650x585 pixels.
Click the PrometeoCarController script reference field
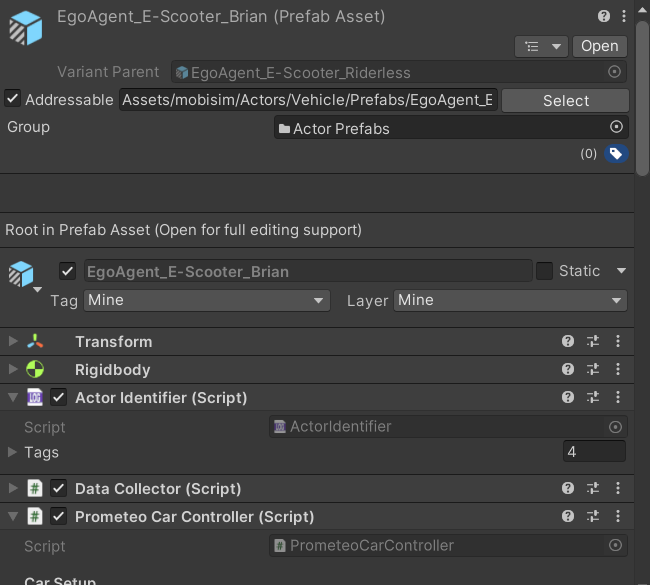(x=448, y=545)
